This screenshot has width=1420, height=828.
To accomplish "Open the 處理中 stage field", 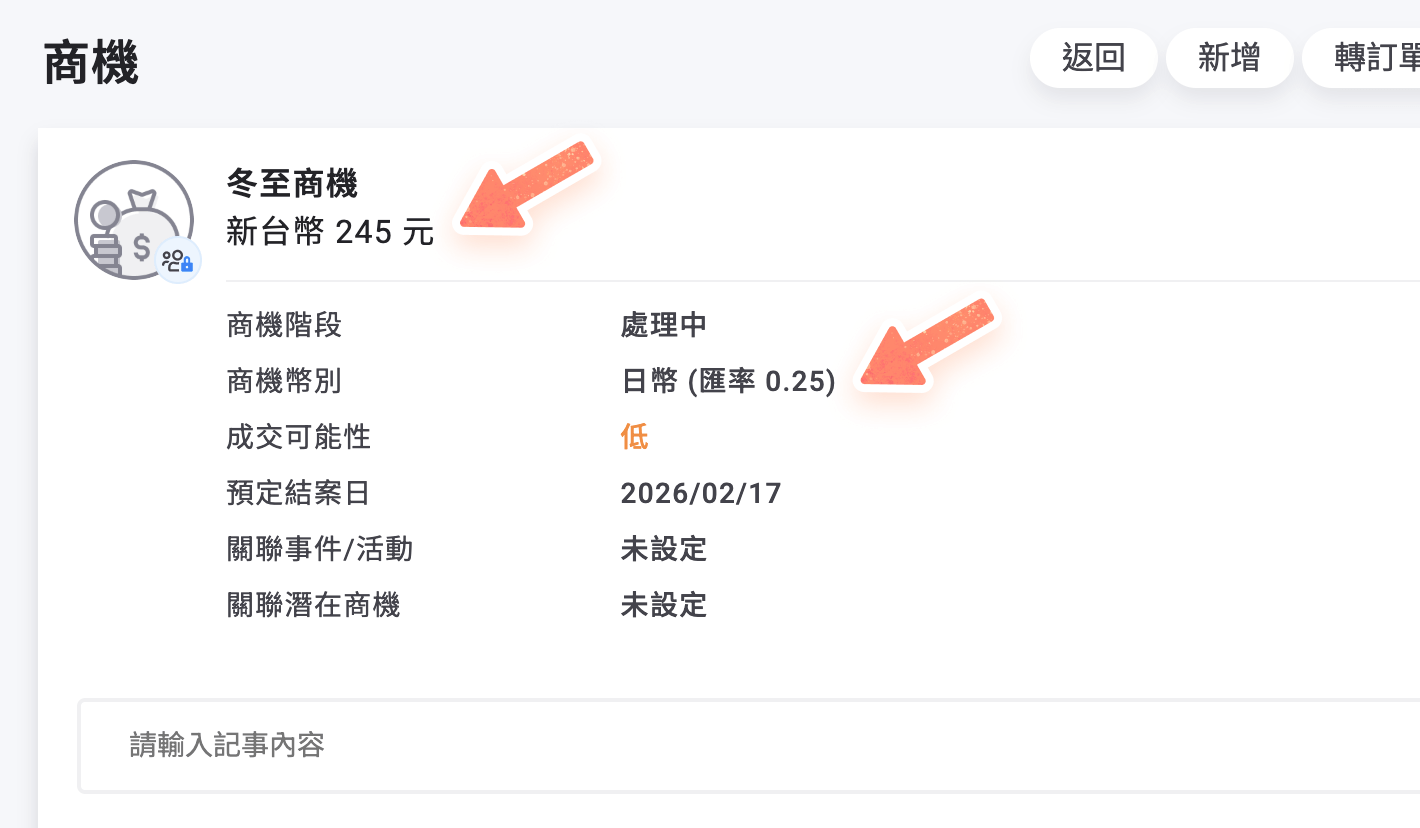I will pos(664,325).
